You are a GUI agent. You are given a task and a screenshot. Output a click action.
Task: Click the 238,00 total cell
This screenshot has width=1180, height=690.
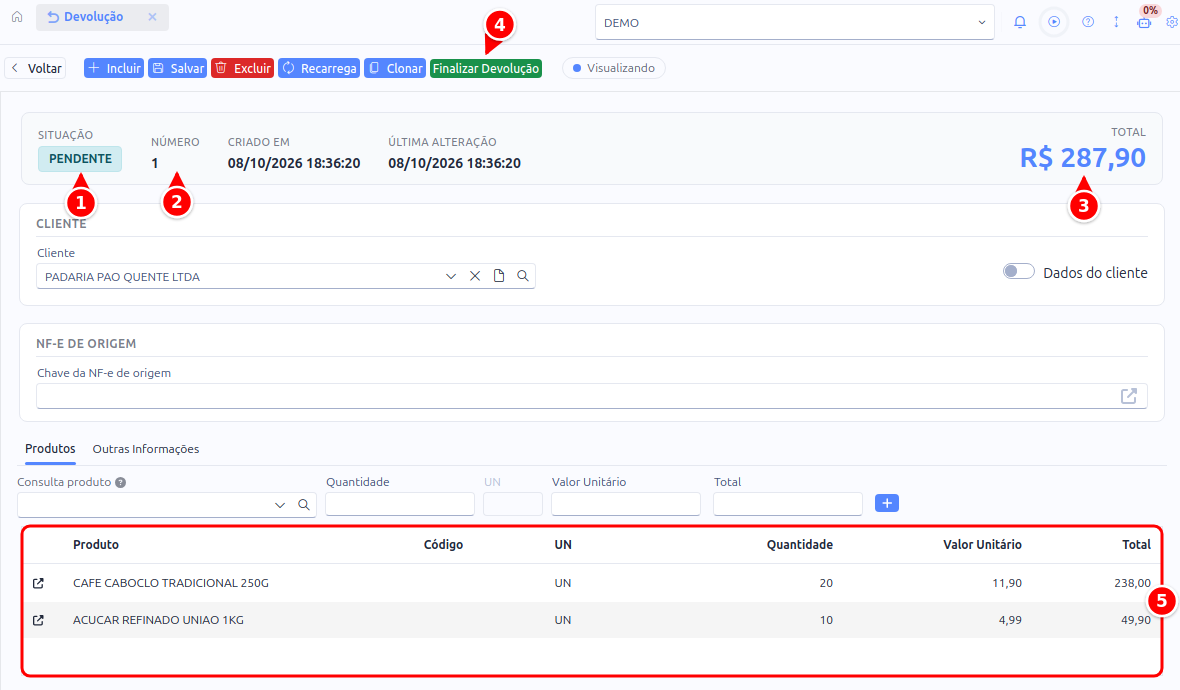coord(1133,583)
